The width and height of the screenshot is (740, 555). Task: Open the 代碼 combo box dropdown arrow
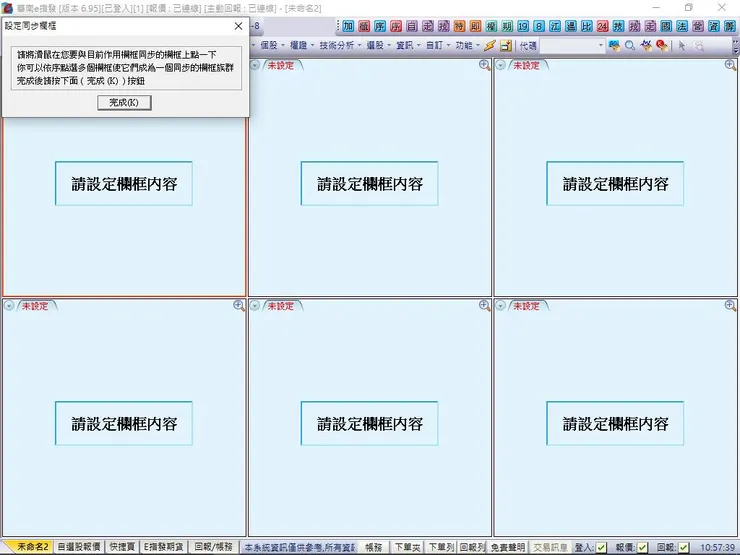600,46
